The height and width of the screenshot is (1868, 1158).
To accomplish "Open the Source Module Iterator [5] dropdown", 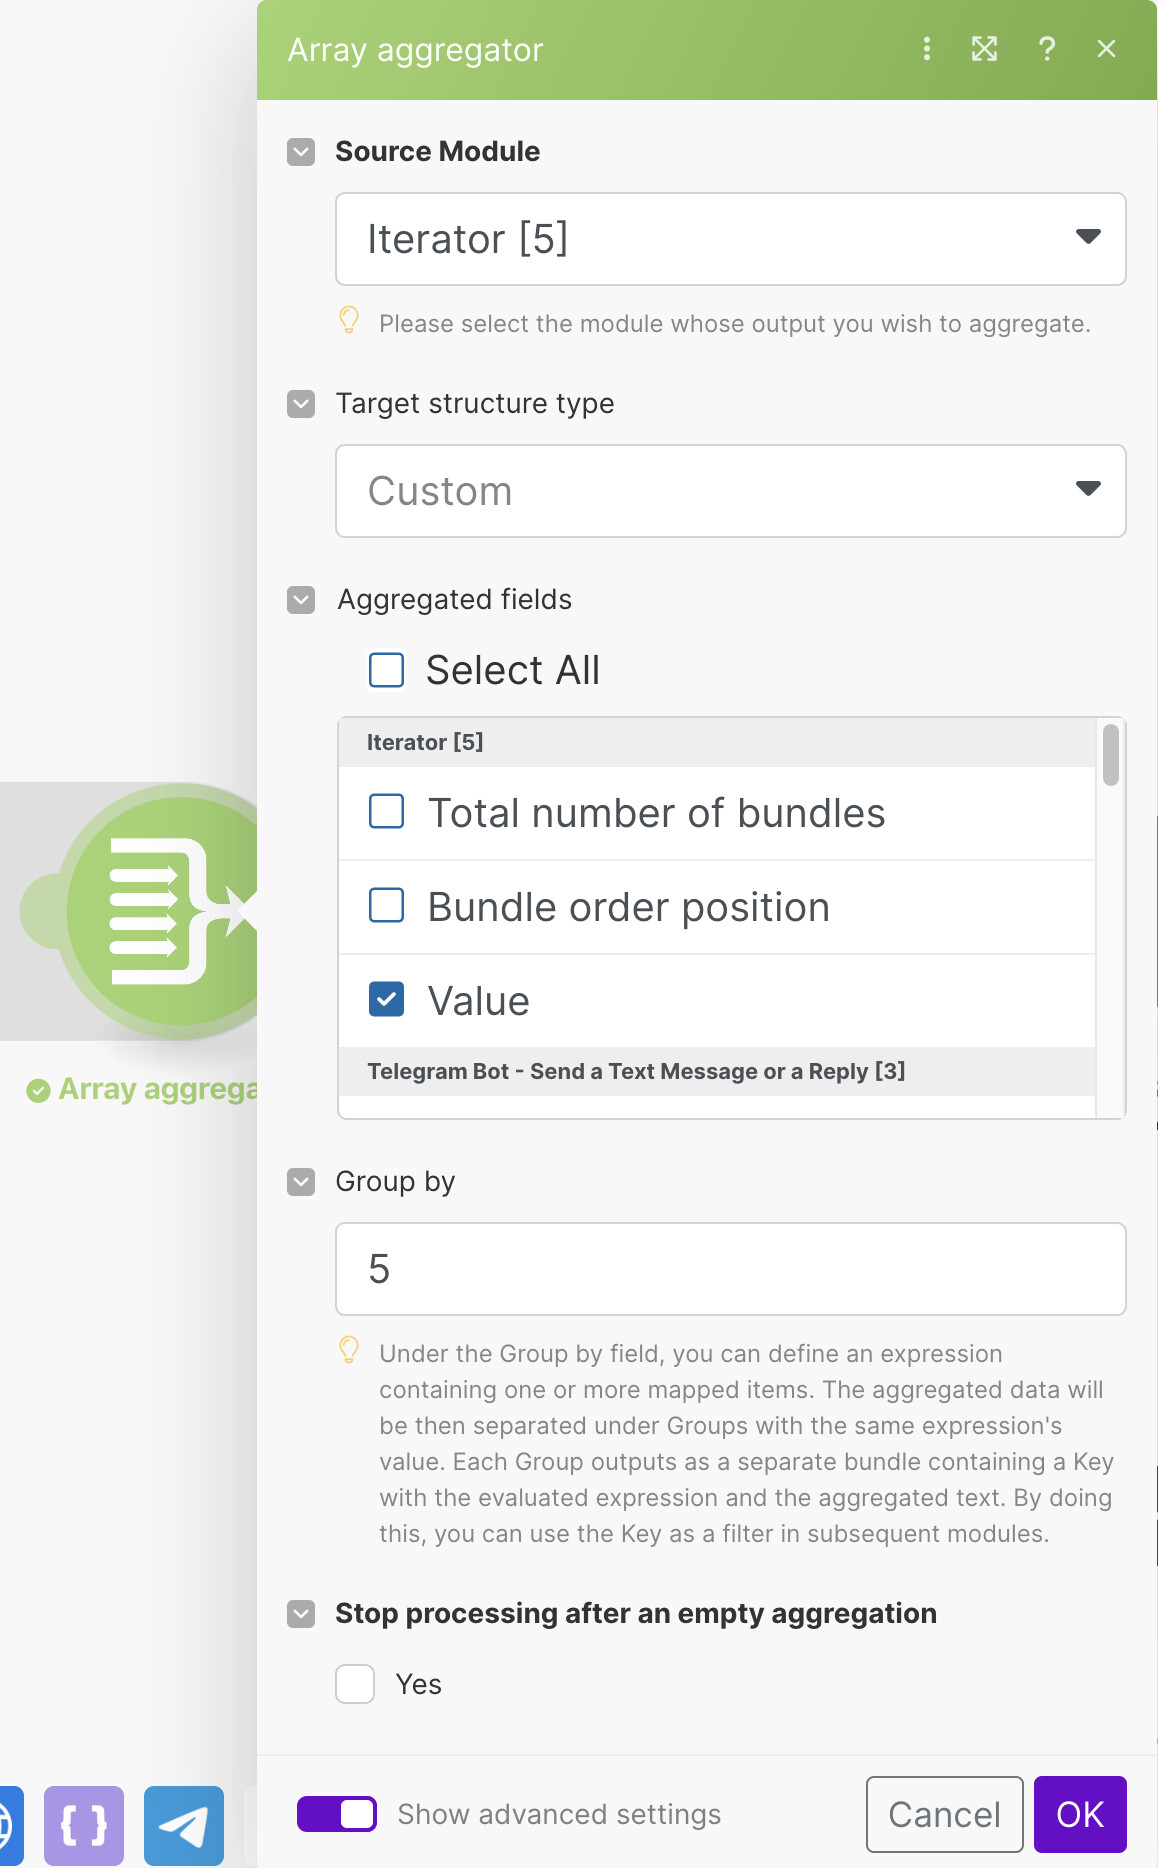I will 730,239.
